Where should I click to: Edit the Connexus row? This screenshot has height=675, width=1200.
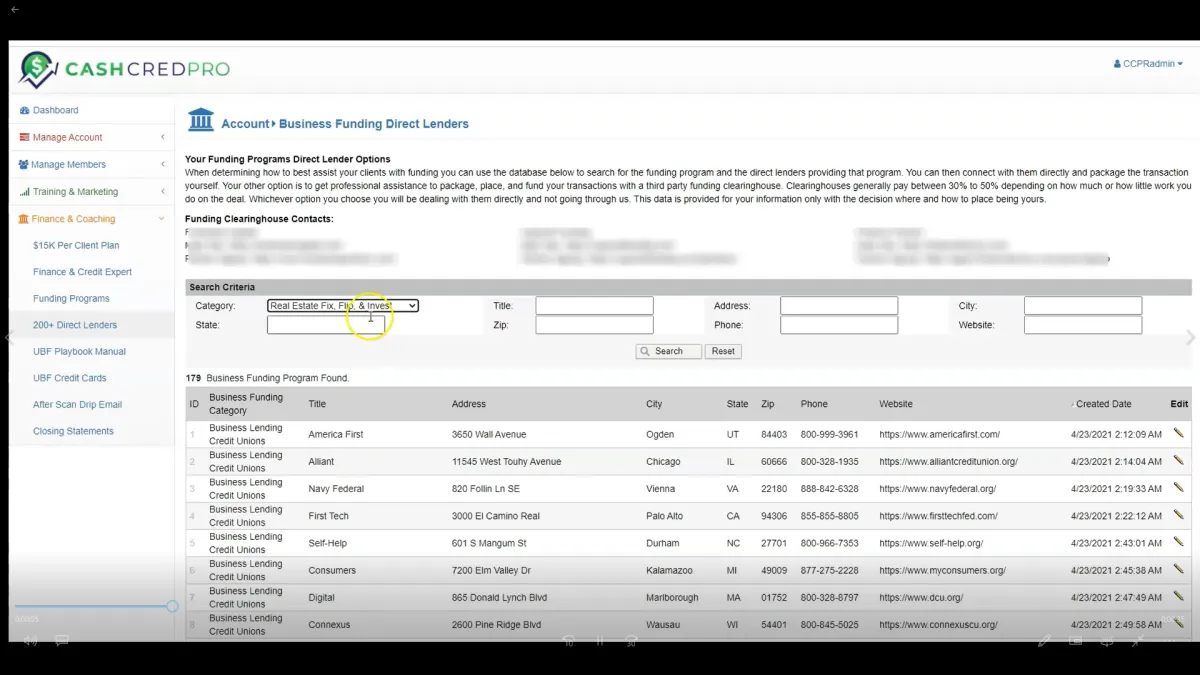(x=1178, y=622)
